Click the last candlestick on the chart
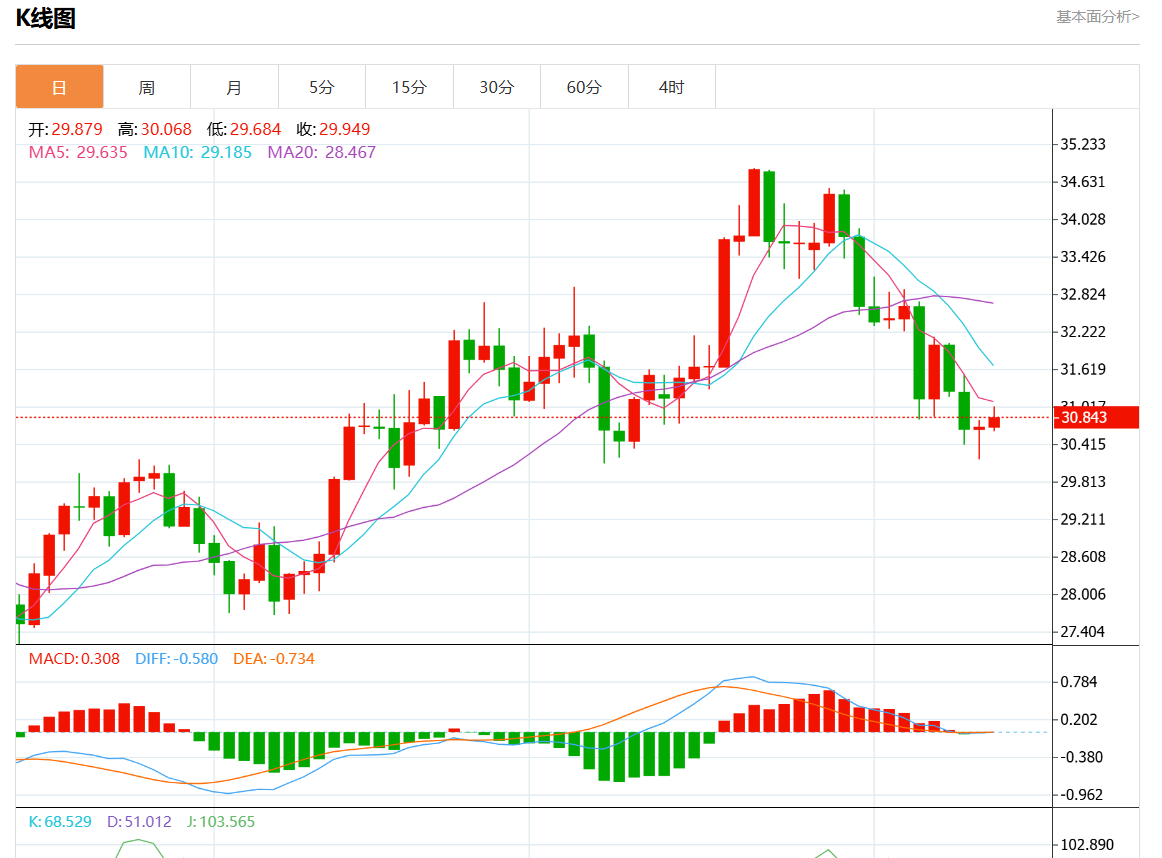This screenshot has width=1162, height=858. [x=994, y=421]
